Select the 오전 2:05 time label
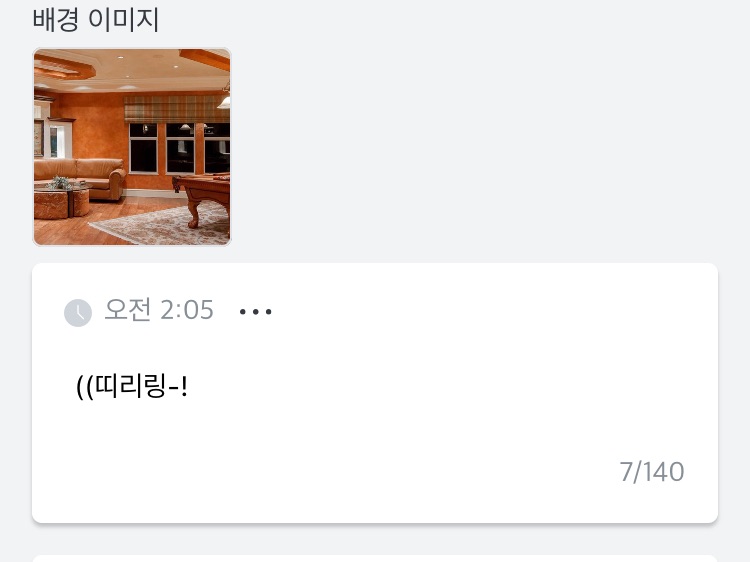Image resolution: width=750 pixels, height=562 pixels. click(159, 309)
